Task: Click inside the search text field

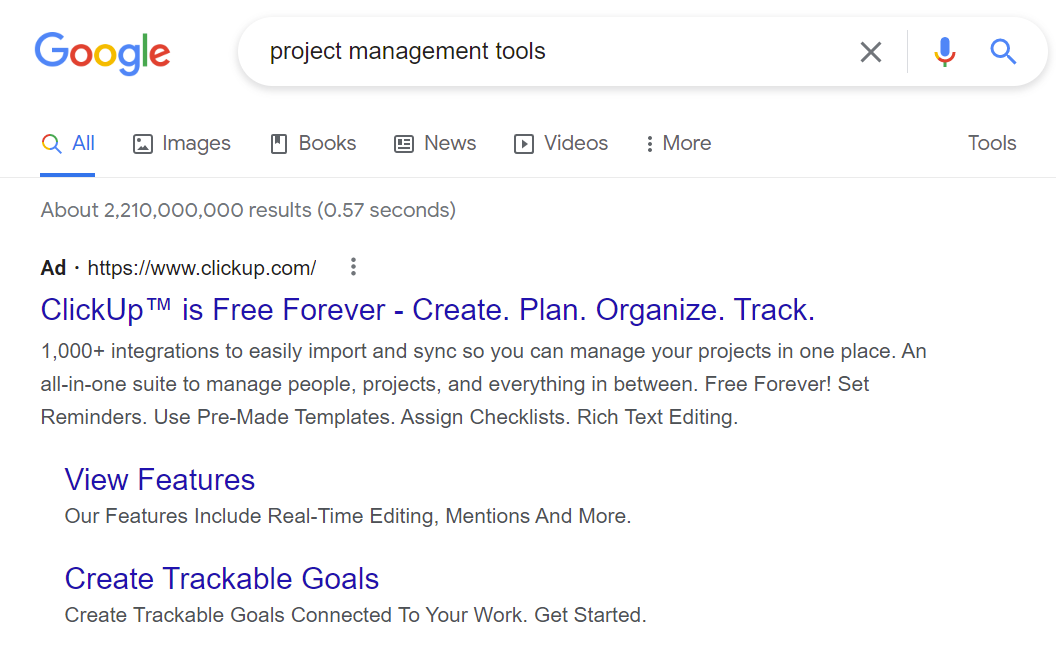Action: click(x=550, y=52)
